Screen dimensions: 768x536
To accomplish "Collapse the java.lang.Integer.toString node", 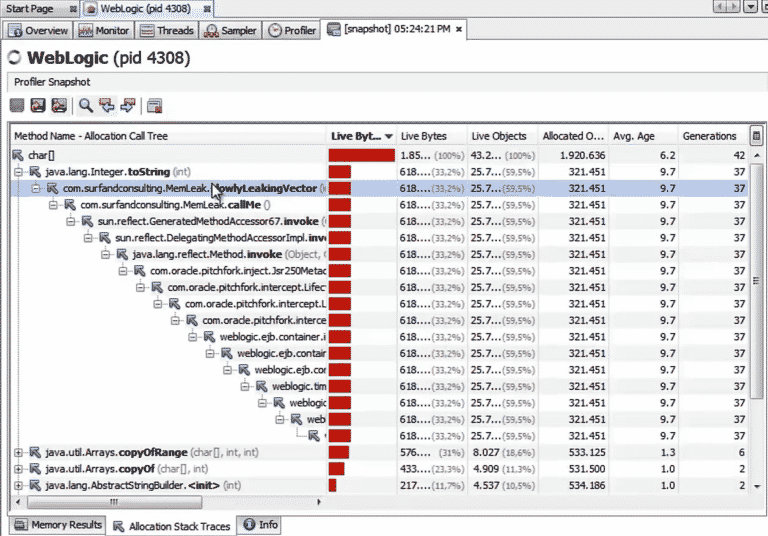I will 18,172.
